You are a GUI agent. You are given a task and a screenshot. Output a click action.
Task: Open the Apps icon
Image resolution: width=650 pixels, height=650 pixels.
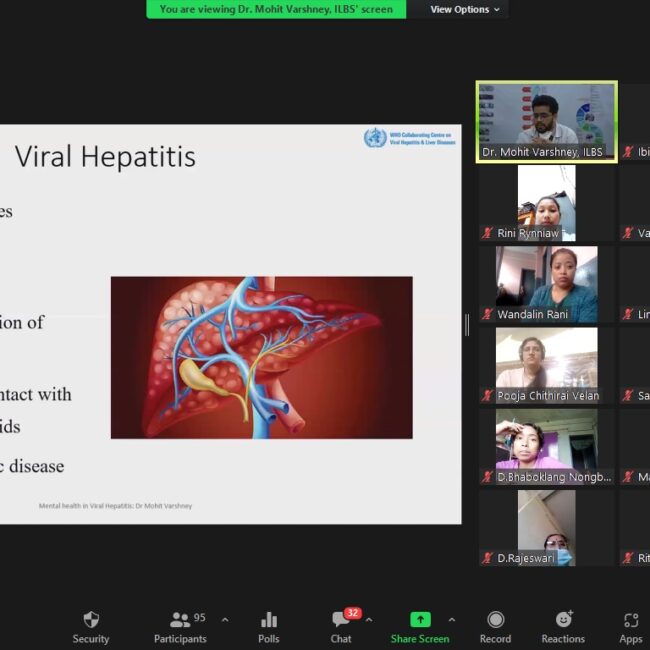tap(630, 620)
